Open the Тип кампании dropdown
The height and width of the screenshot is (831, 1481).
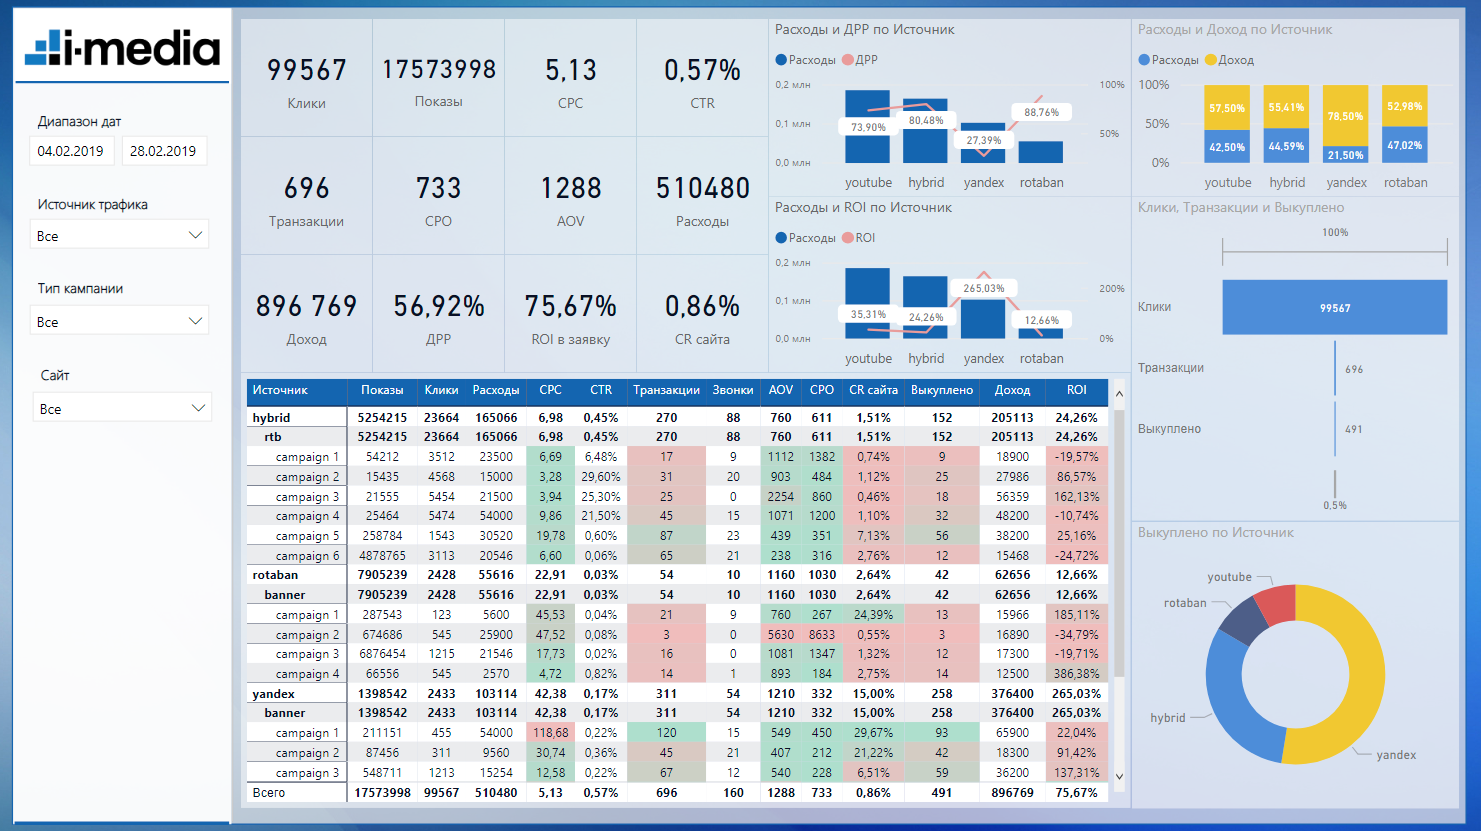tap(120, 321)
